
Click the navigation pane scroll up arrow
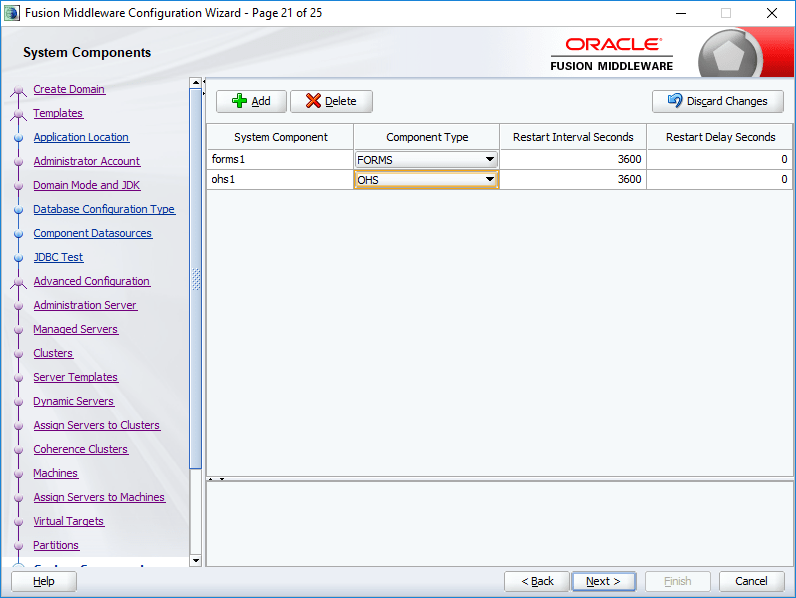(x=195, y=83)
